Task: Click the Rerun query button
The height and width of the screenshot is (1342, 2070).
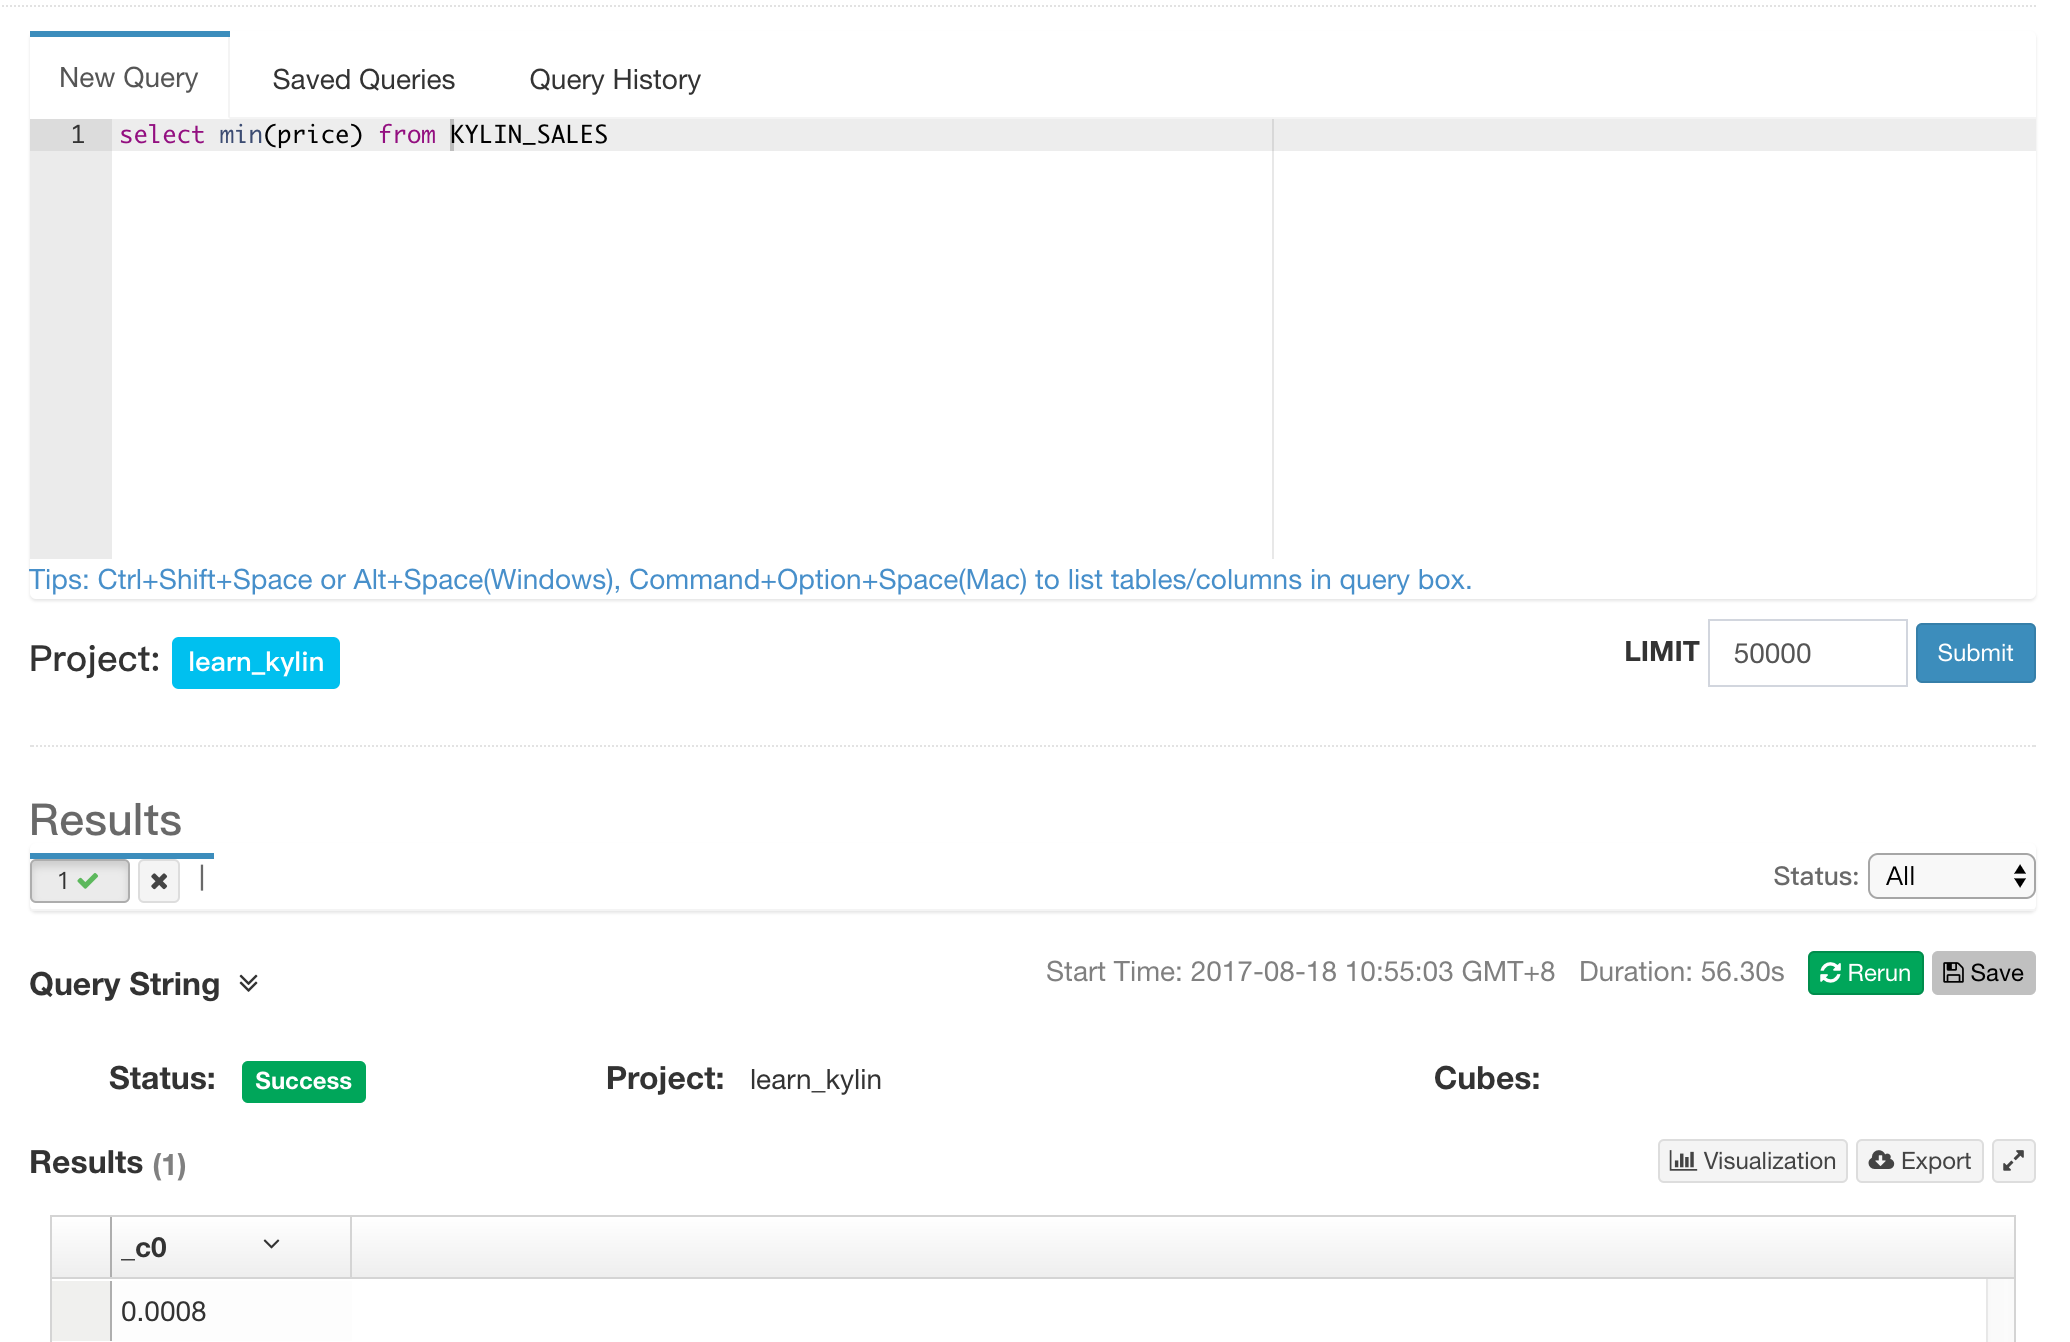Action: point(1865,973)
